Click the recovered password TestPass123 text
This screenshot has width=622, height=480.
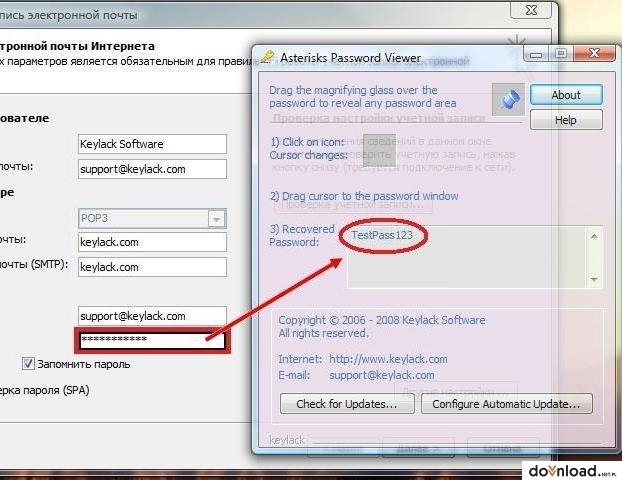(x=382, y=235)
